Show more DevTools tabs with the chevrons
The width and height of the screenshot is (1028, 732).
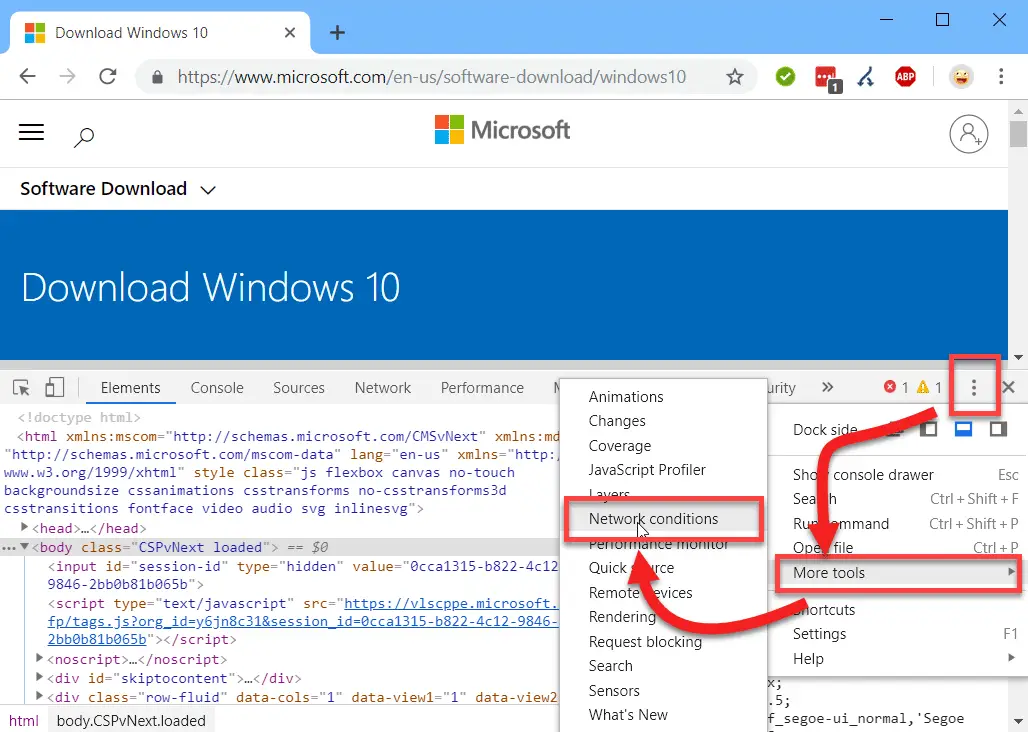[827, 387]
